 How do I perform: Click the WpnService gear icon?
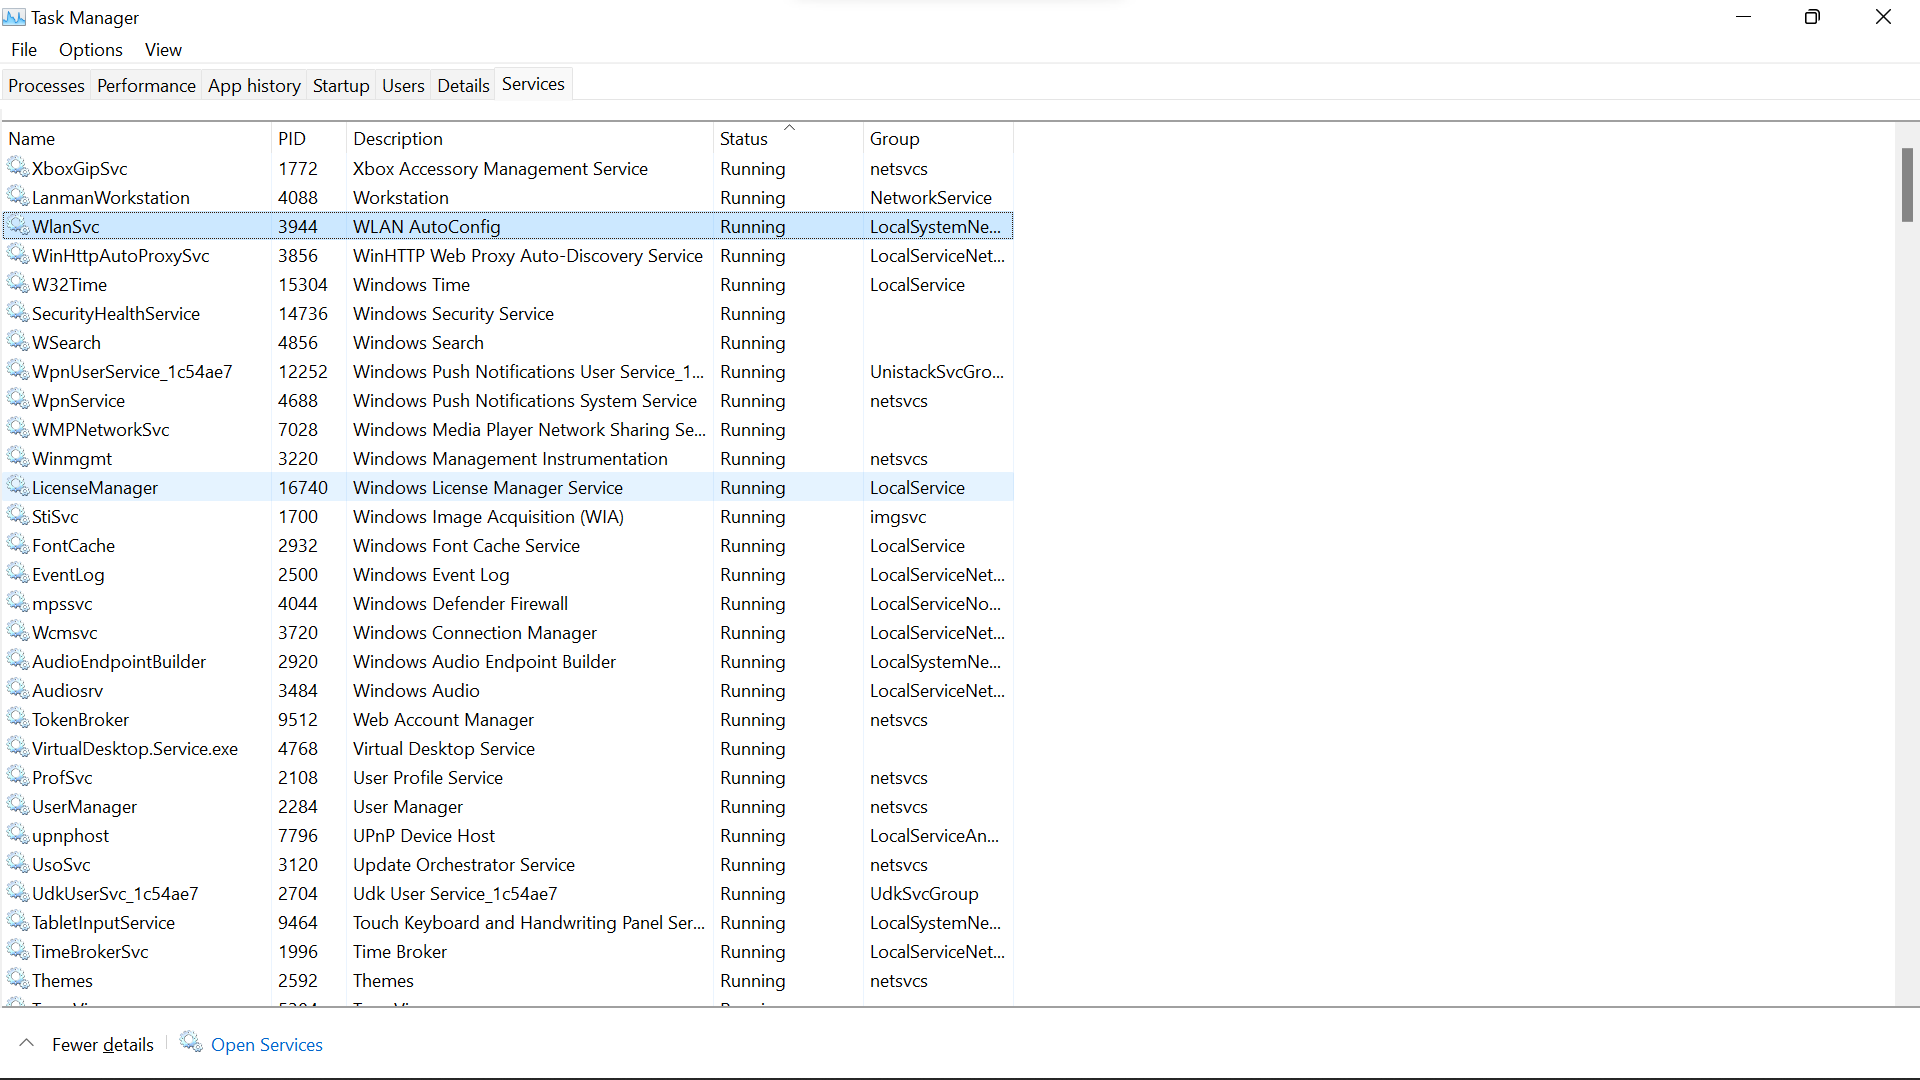tap(18, 400)
